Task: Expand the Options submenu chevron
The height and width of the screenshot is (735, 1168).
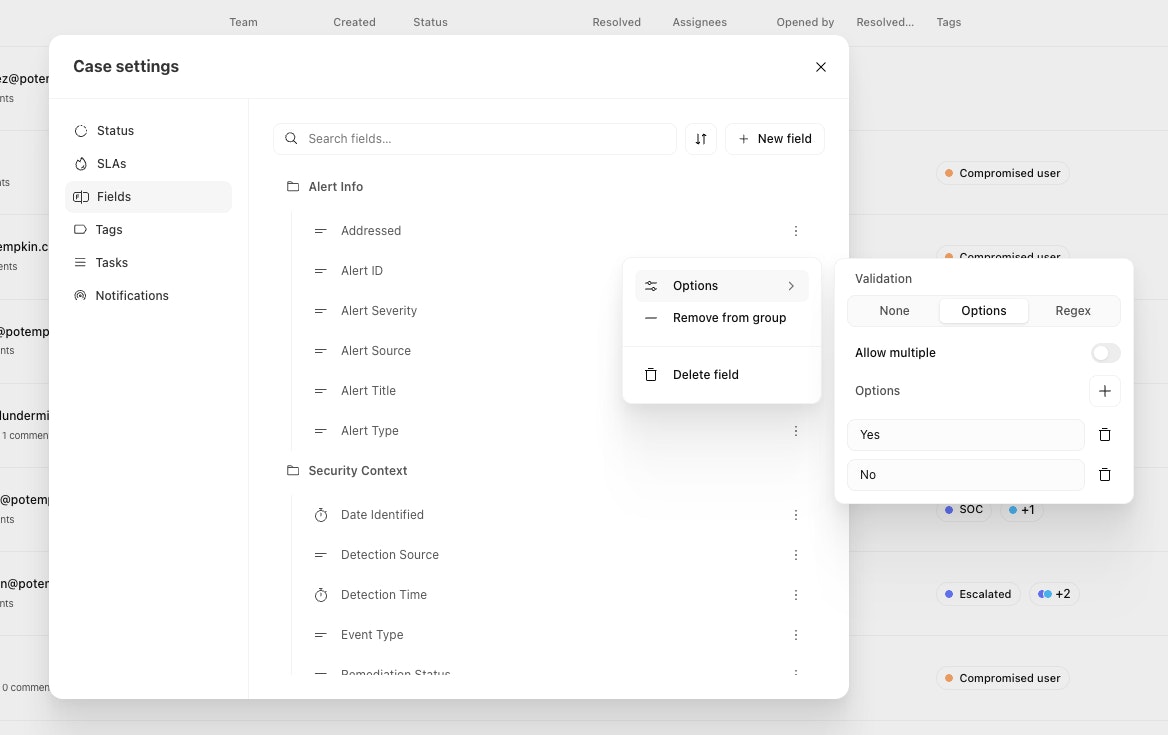Action: (x=791, y=286)
